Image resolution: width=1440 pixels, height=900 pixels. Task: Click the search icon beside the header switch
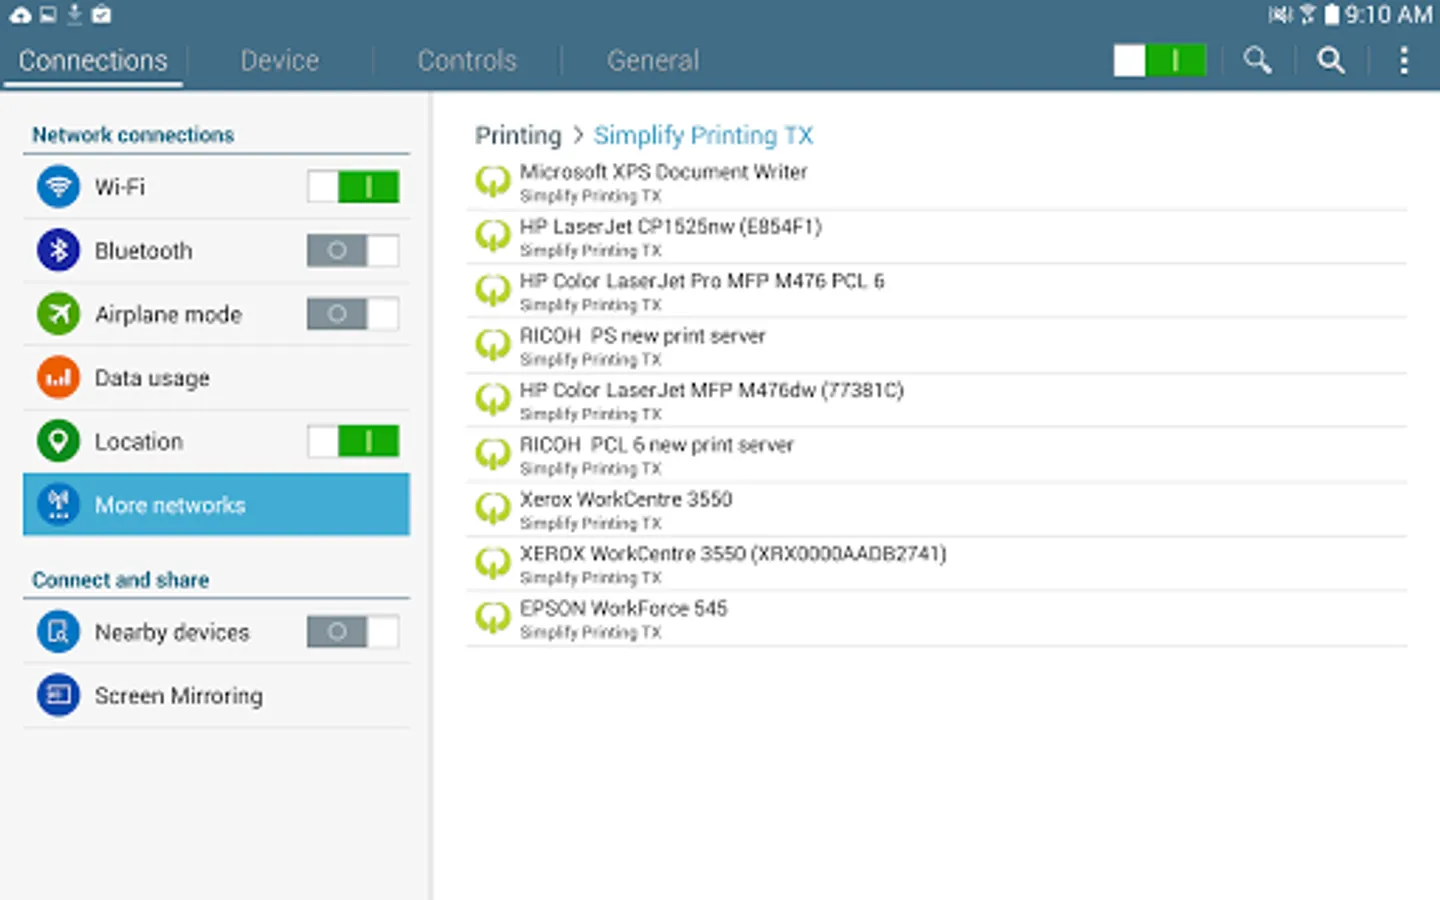coord(1258,60)
